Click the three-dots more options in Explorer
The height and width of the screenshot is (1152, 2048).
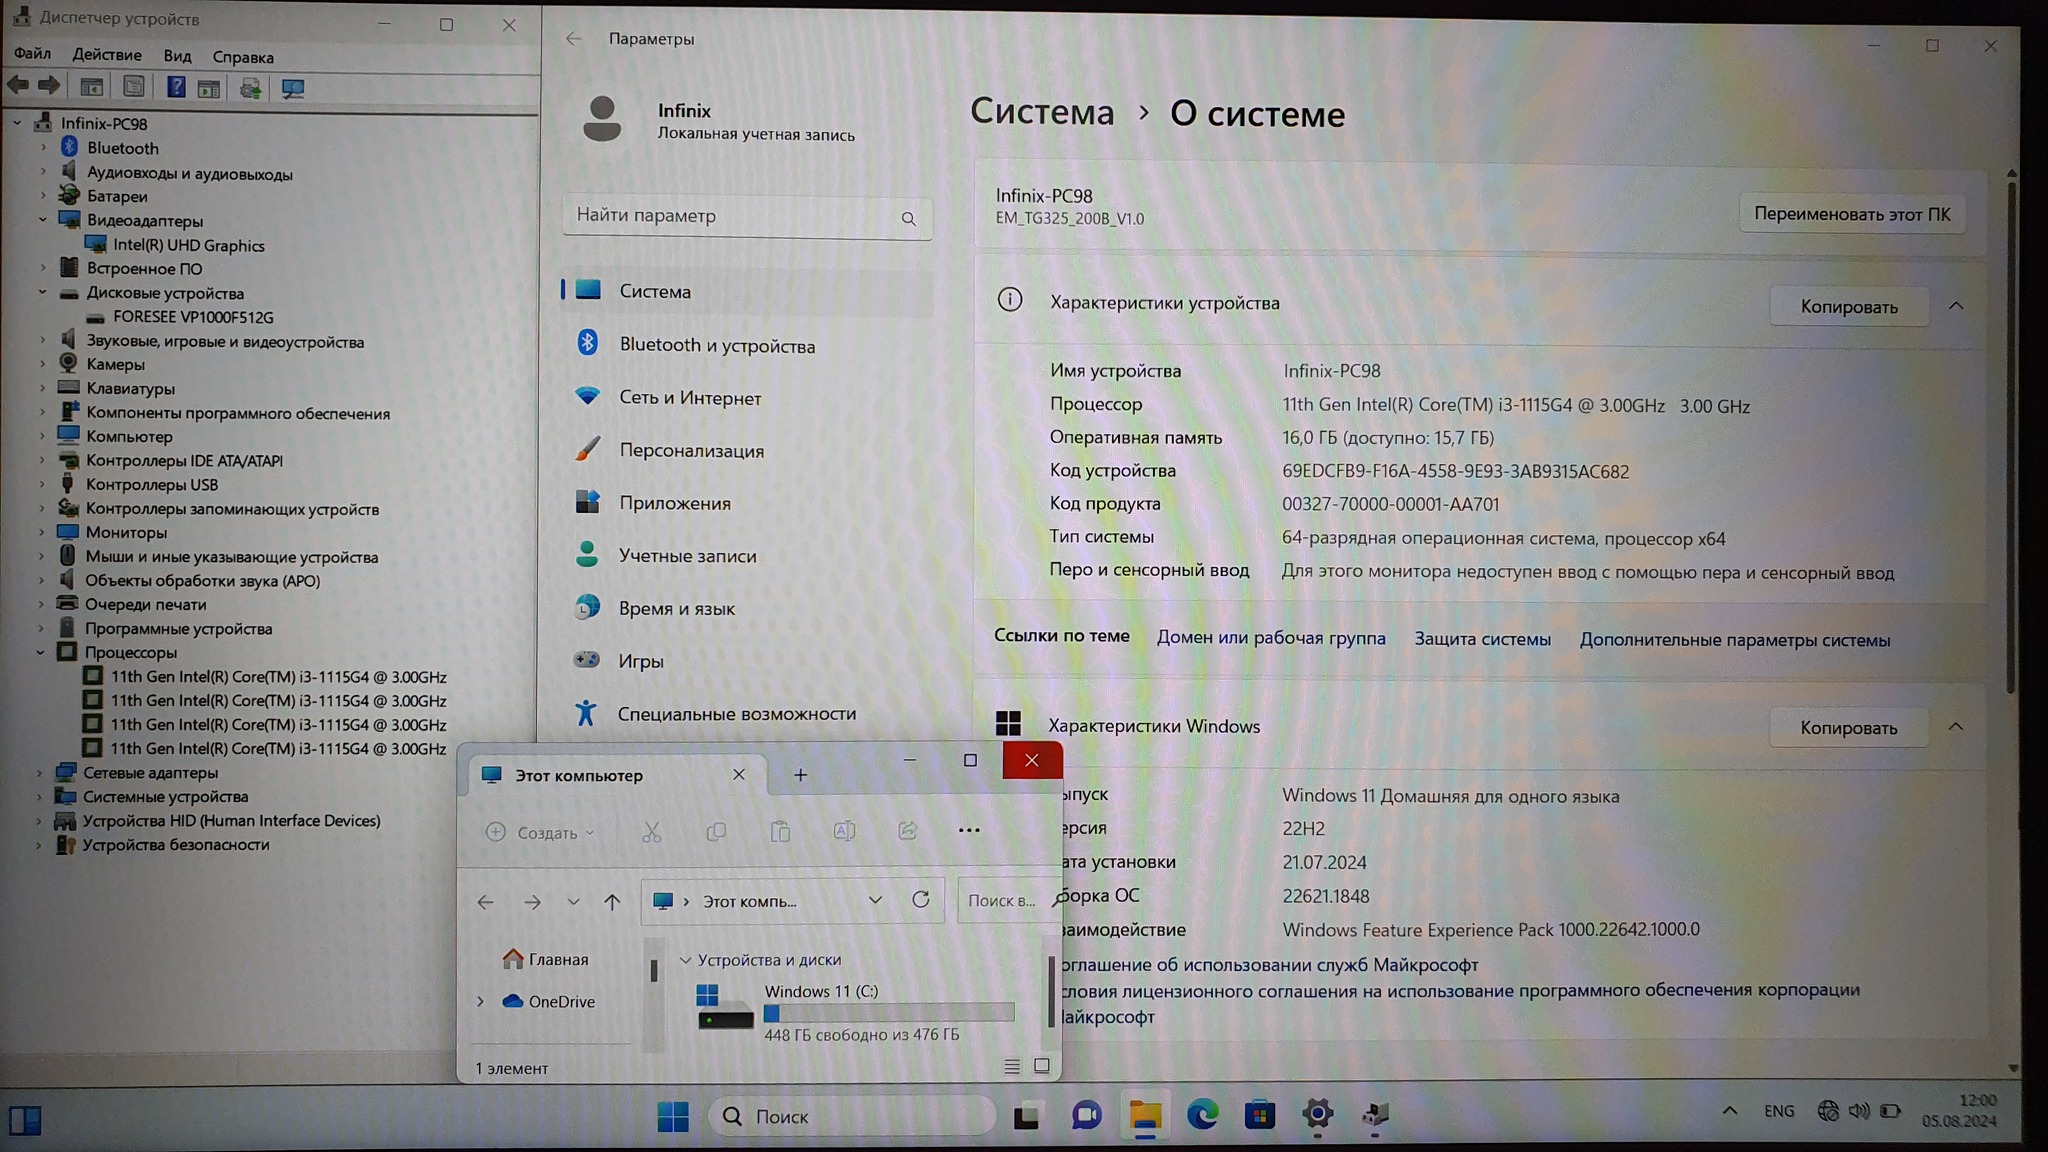coord(968,830)
